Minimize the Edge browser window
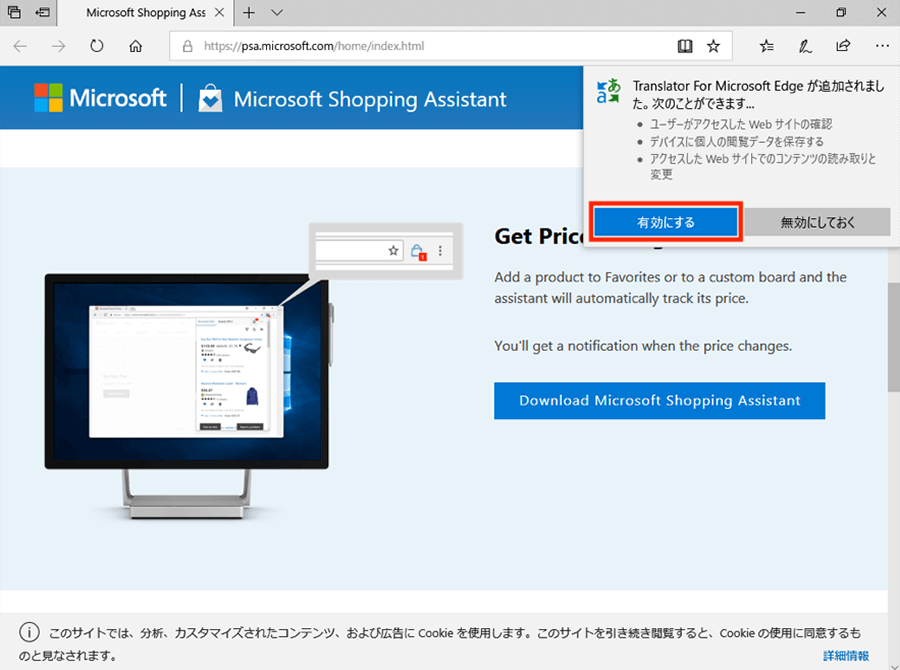 [801, 12]
